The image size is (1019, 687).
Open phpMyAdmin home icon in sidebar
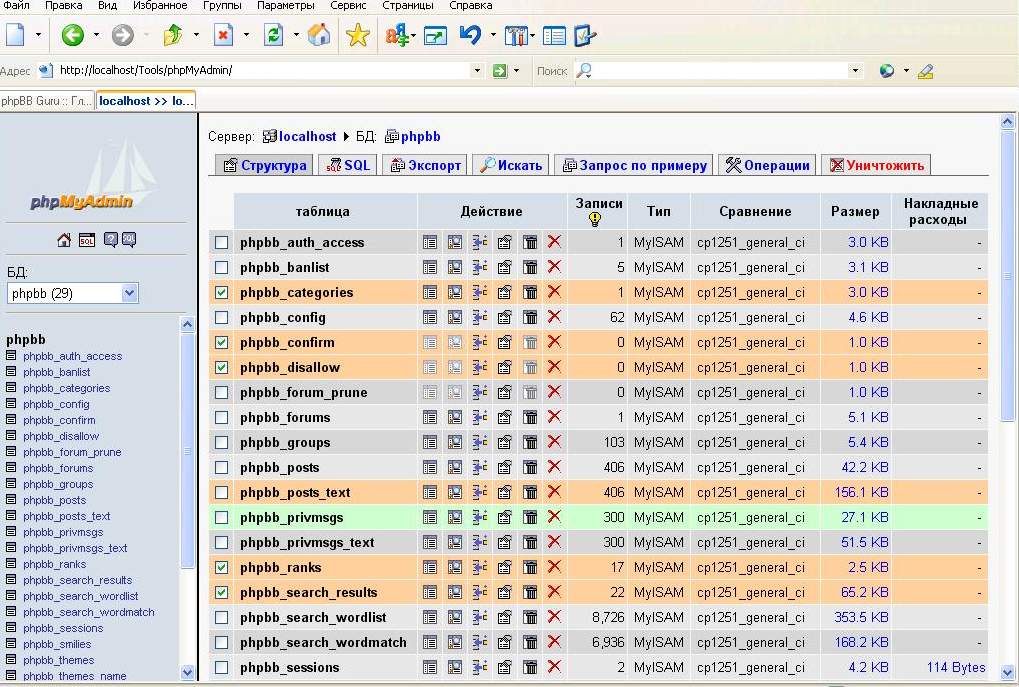click(x=64, y=240)
